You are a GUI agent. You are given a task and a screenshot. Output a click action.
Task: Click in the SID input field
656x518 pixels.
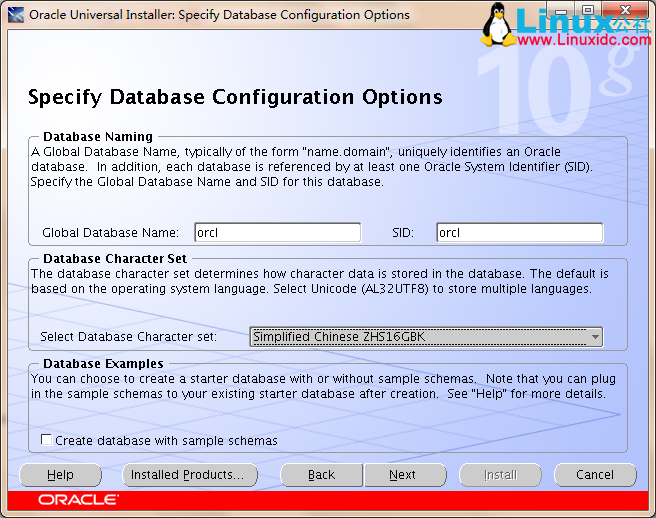pyautogui.click(x=520, y=232)
